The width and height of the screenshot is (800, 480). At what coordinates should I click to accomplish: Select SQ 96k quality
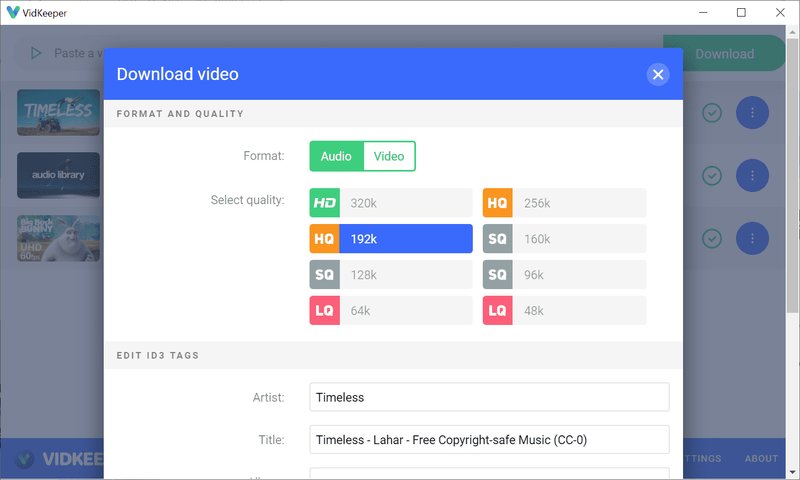tap(564, 274)
